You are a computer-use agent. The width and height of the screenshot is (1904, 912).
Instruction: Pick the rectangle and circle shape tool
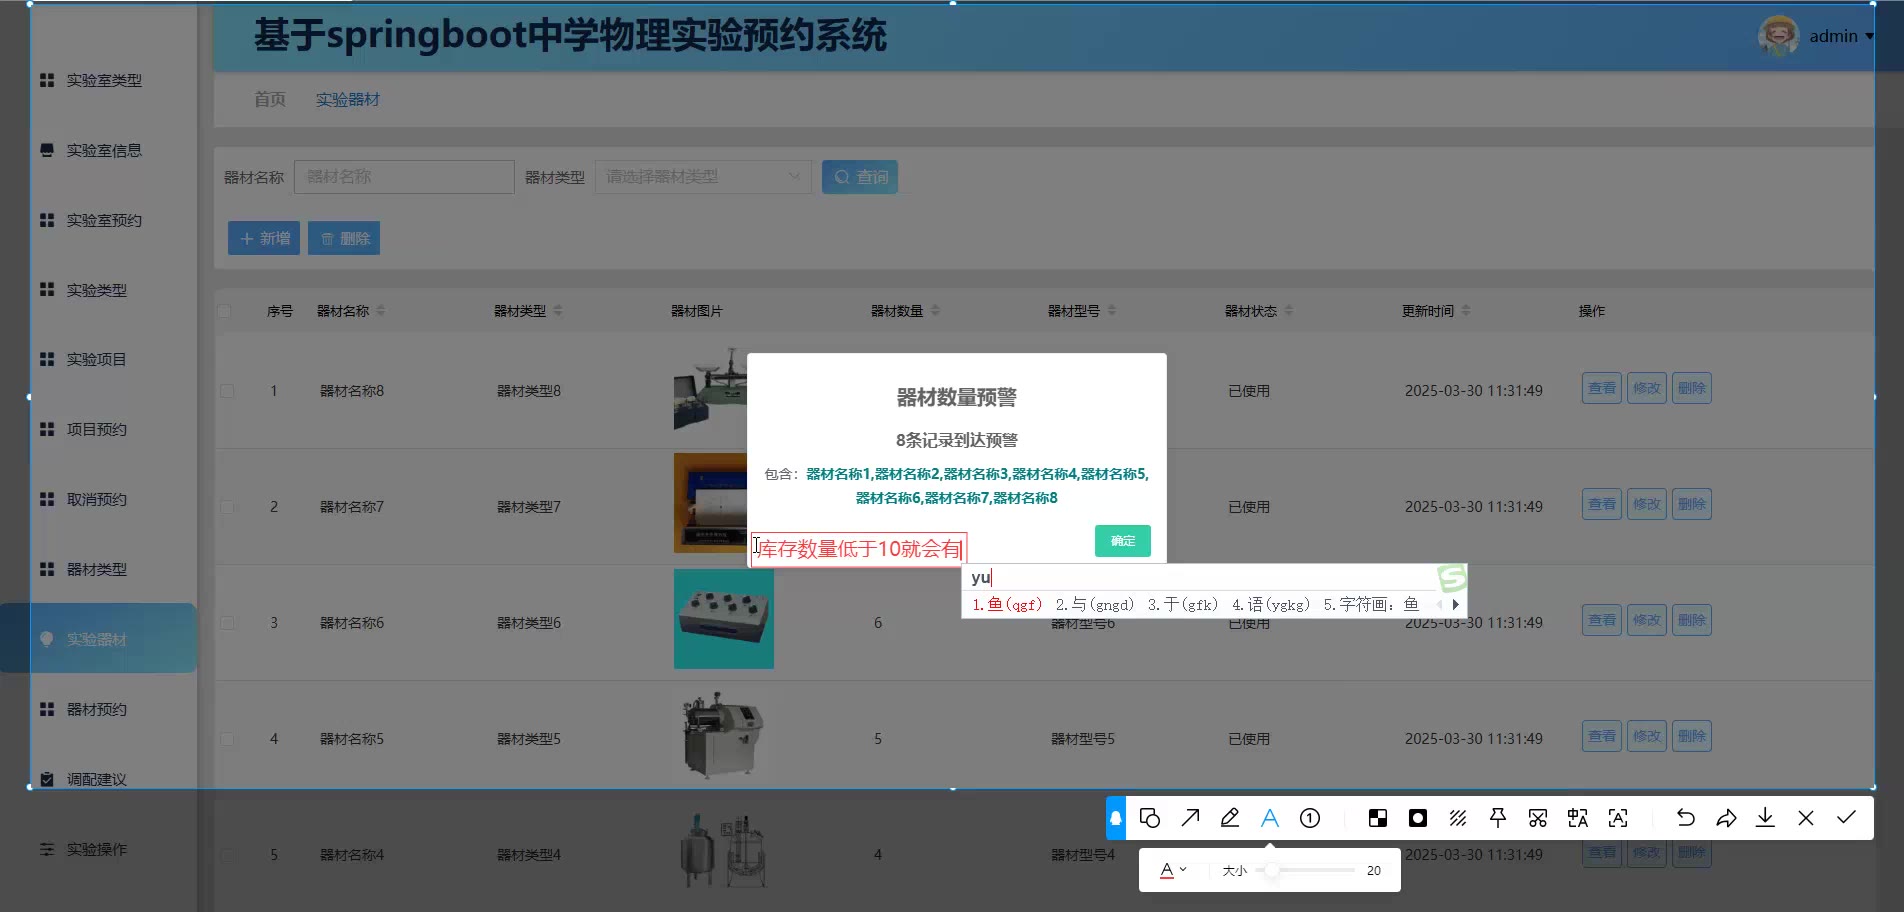pyautogui.click(x=1150, y=818)
